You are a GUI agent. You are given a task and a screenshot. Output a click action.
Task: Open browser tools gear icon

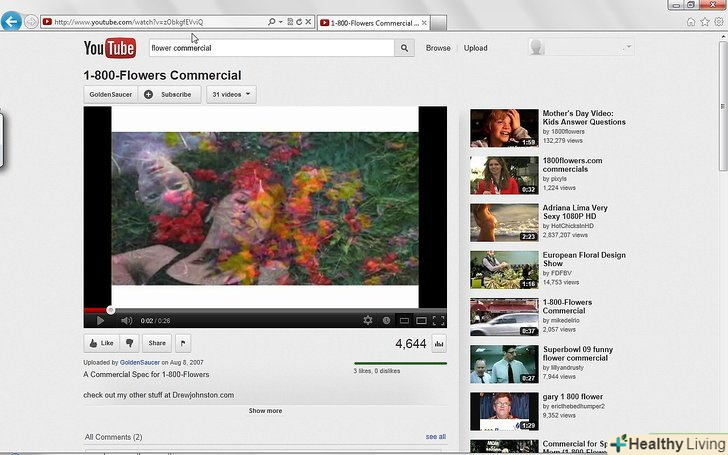click(x=719, y=21)
